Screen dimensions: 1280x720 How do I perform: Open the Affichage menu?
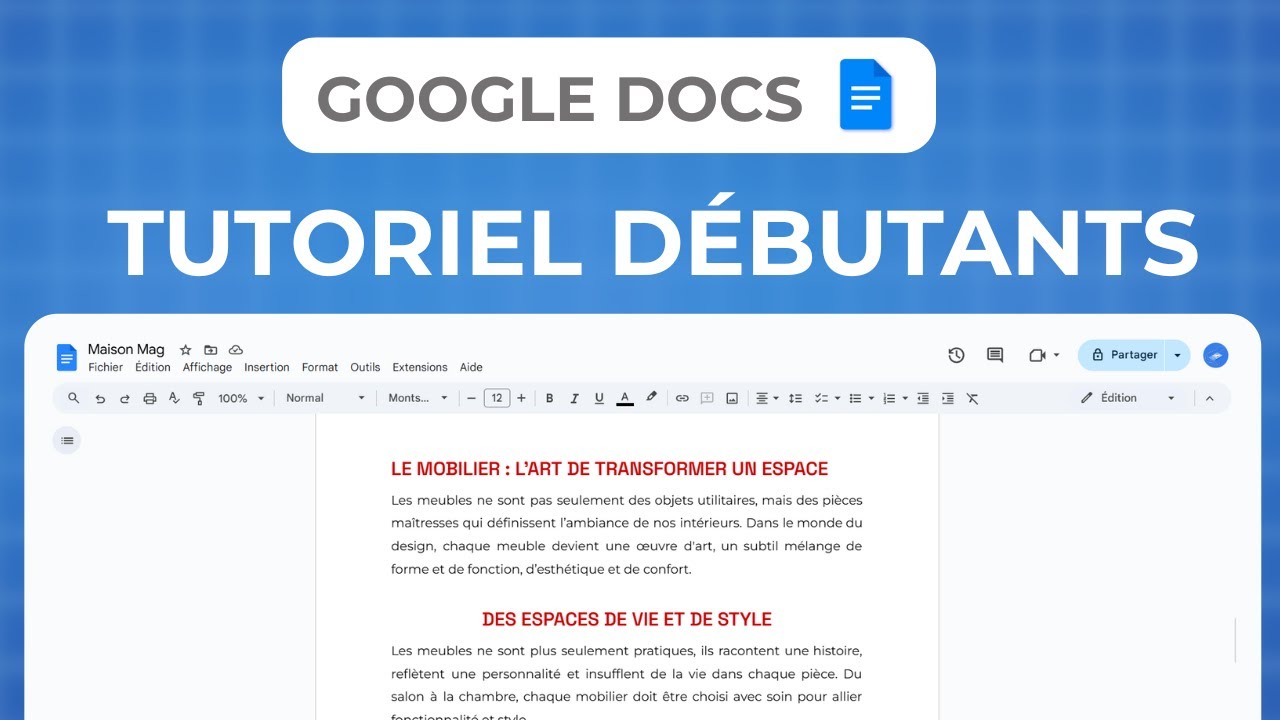click(x=207, y=367)
